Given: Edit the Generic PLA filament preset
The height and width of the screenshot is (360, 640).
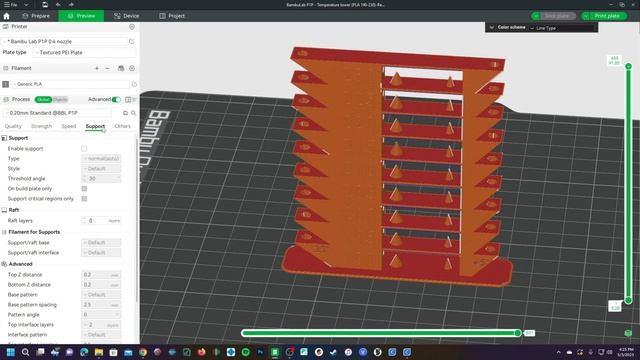Looking at the screenshot, I should [134, 84].
